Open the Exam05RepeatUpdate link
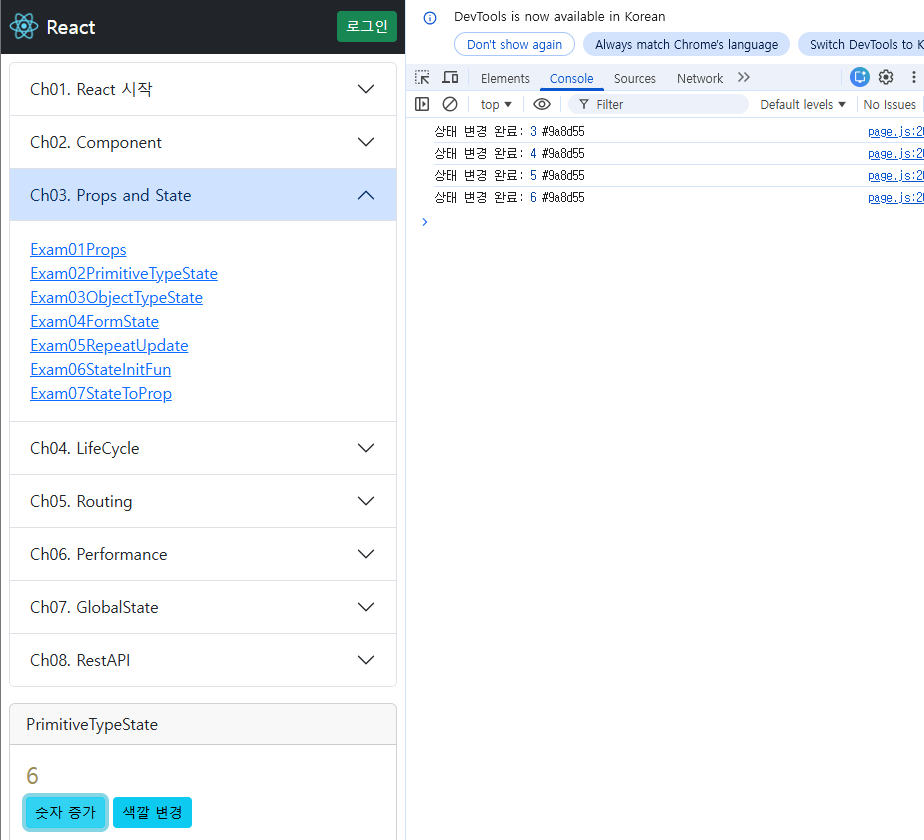924x840 pixels. [x=109, y=345]
